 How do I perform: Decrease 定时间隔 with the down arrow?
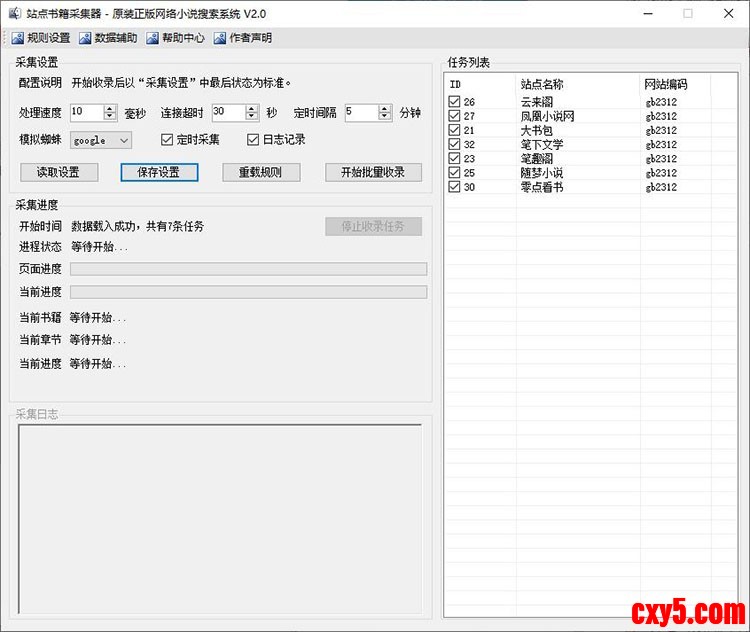385,116
